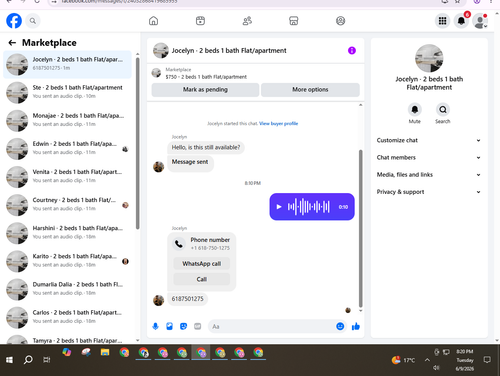Screen dimensions: 500x376
Task: Open Karito conversation in the list
Action: (x=67, y=261)
